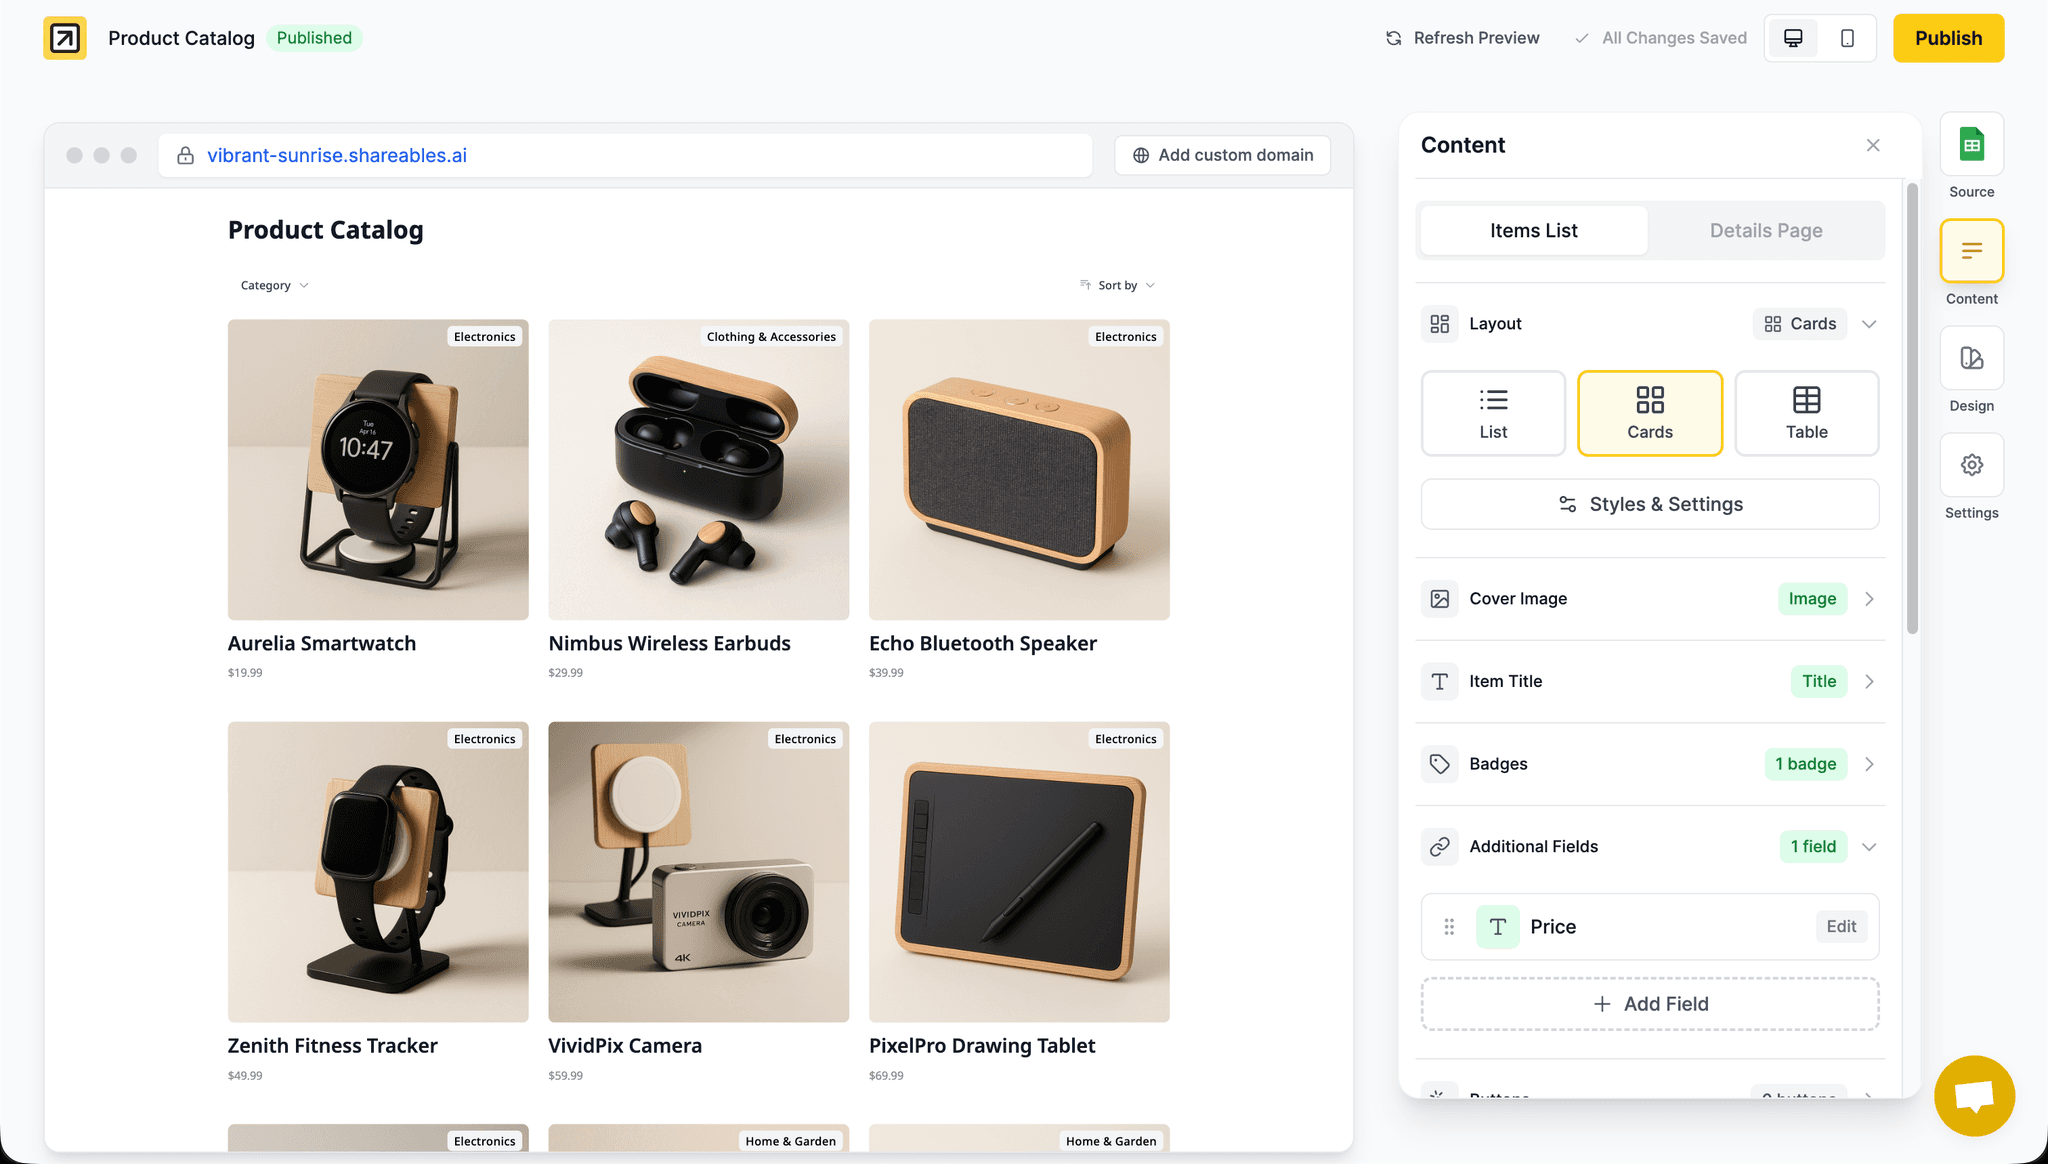Open the Settings gear panel
This screenshot has height=1164, width=2048.
click(x=1971, y=465)
